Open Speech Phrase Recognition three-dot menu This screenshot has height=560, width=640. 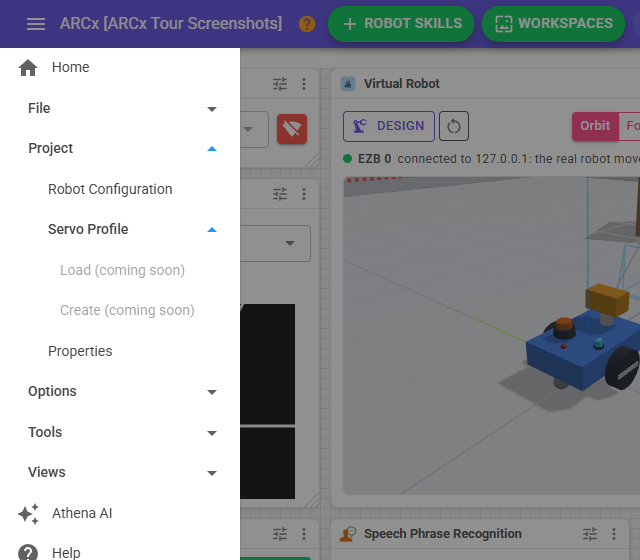613,534
